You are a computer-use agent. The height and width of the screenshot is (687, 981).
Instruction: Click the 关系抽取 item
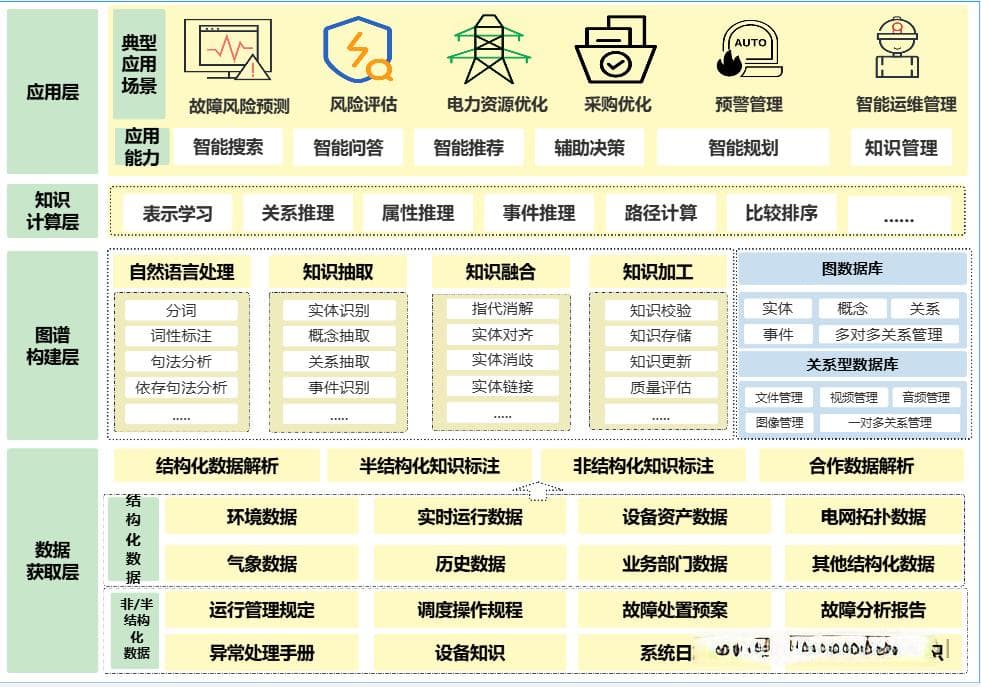click(338, 362)
